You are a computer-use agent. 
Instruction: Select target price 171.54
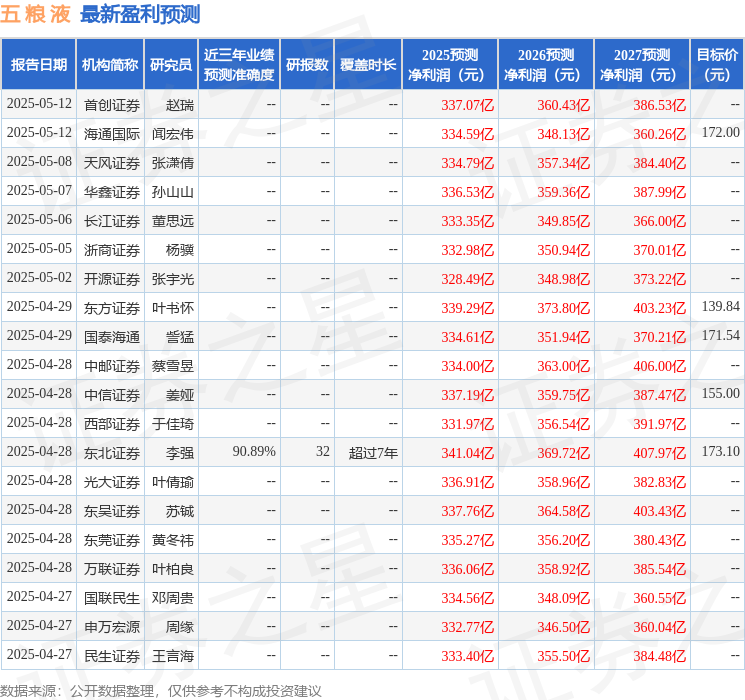coord(721,336)
